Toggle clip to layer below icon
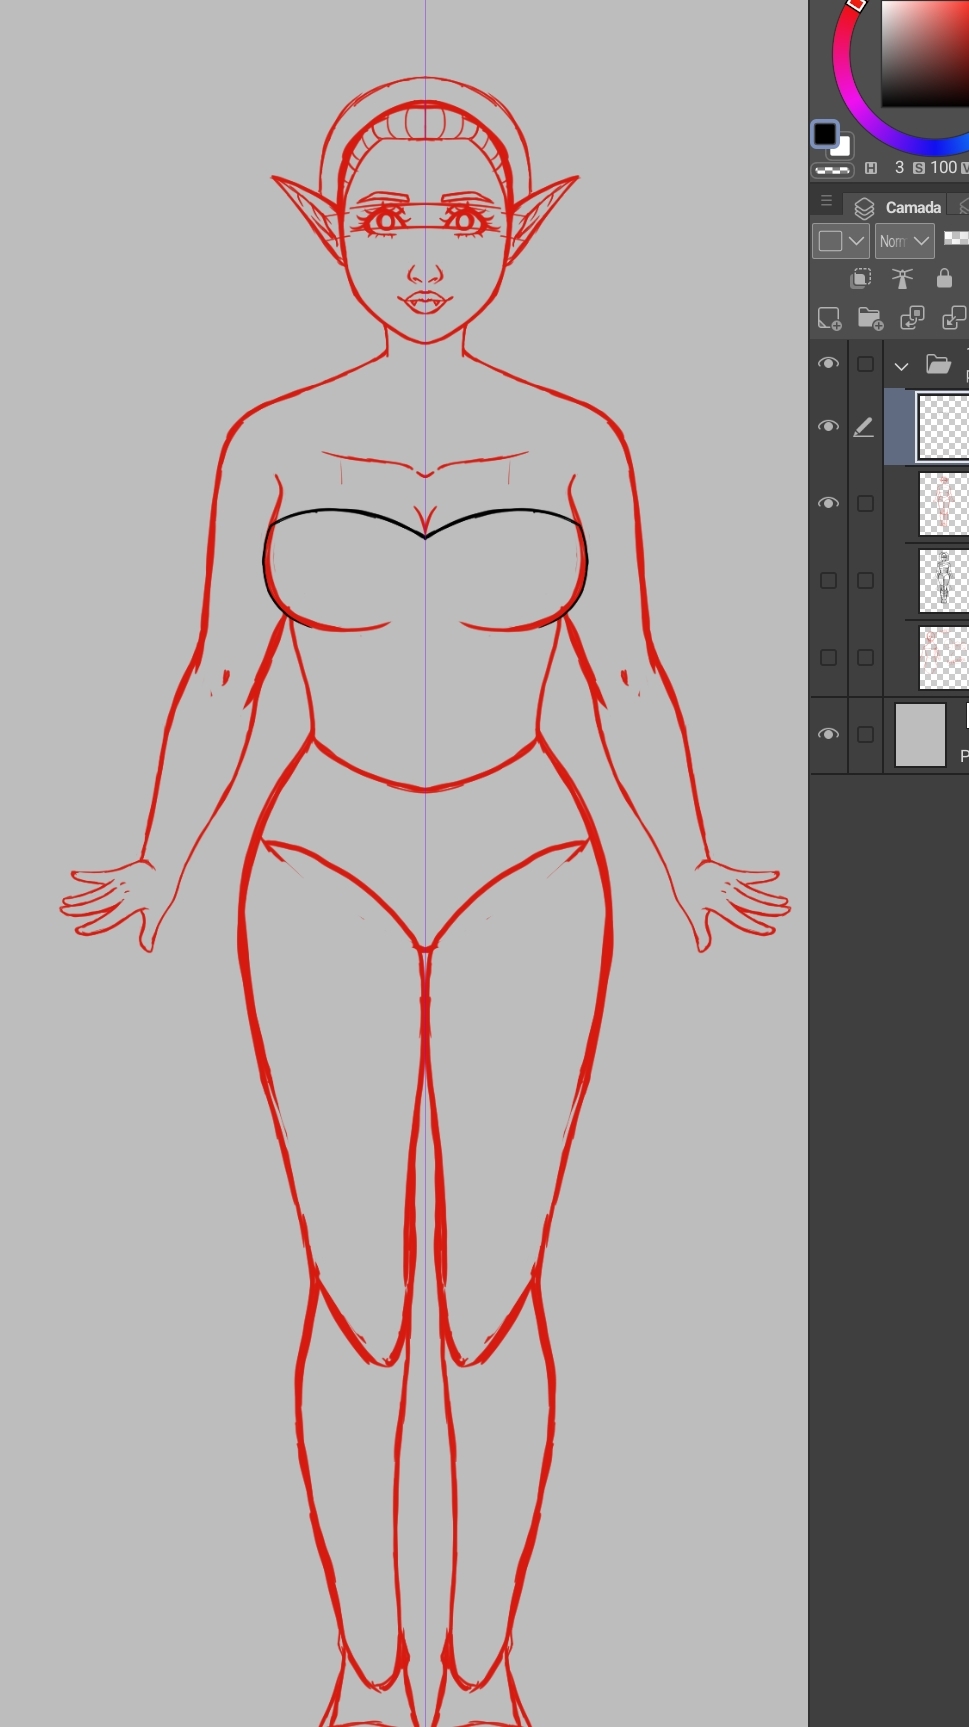The width and height of the screenshot is (969, 1727). pyautogui.click(x=860, y=278)
